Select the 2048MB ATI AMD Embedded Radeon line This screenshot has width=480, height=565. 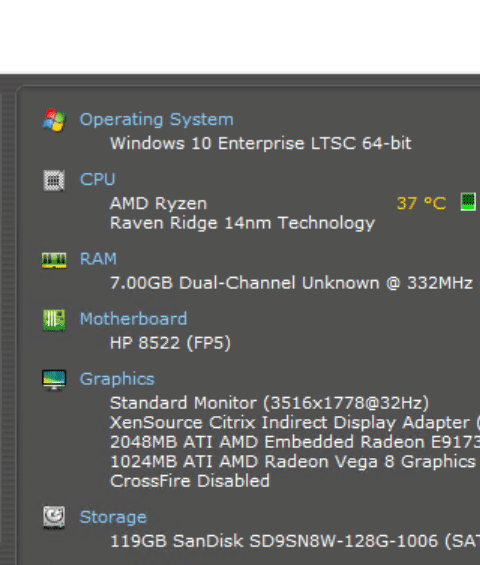(x=295, y=442)
